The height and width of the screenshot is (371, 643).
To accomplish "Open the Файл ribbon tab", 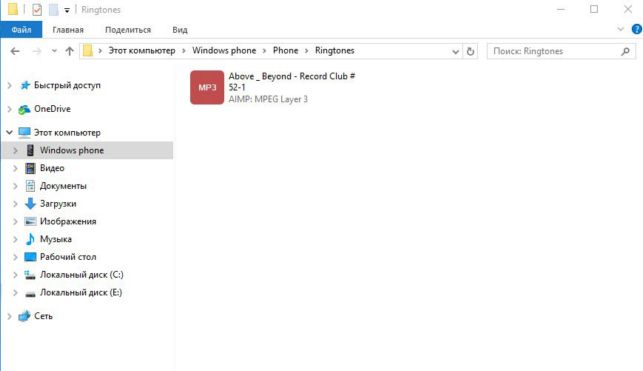I will [21, 30].
